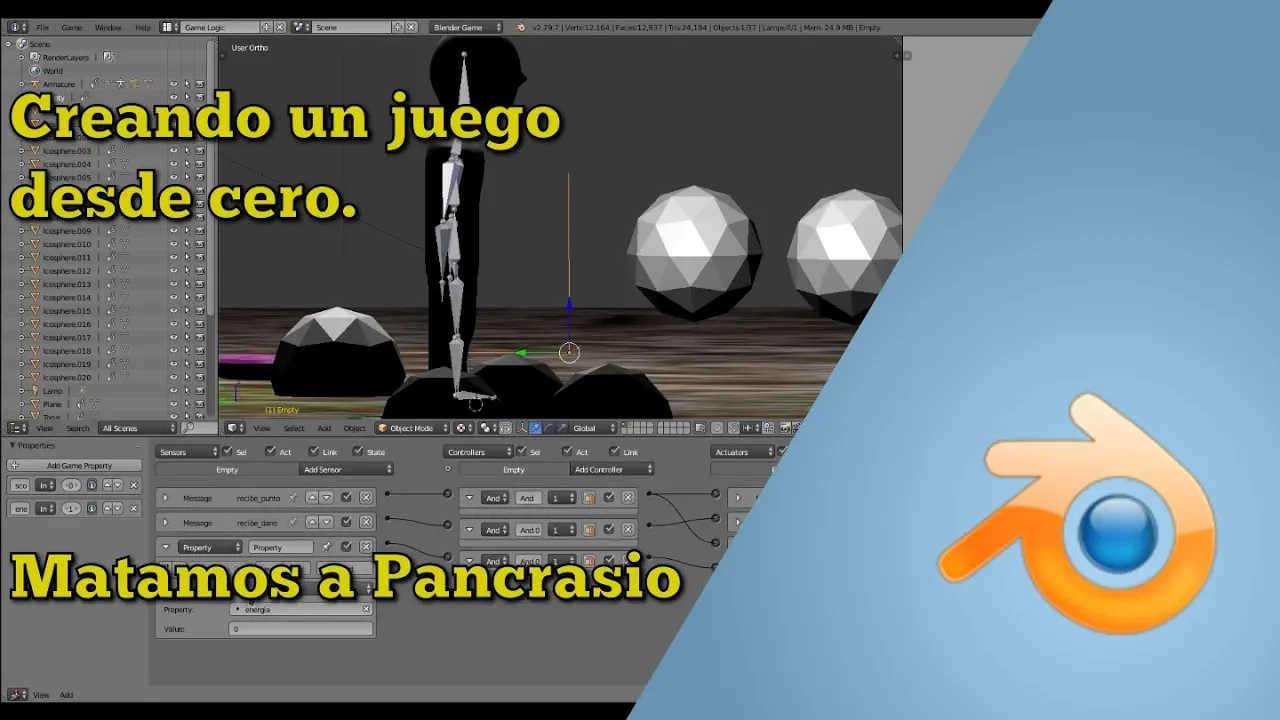The image size is (1280, 720).
Task: Move the recibe_punto sensor up
Action: point(312,497)
